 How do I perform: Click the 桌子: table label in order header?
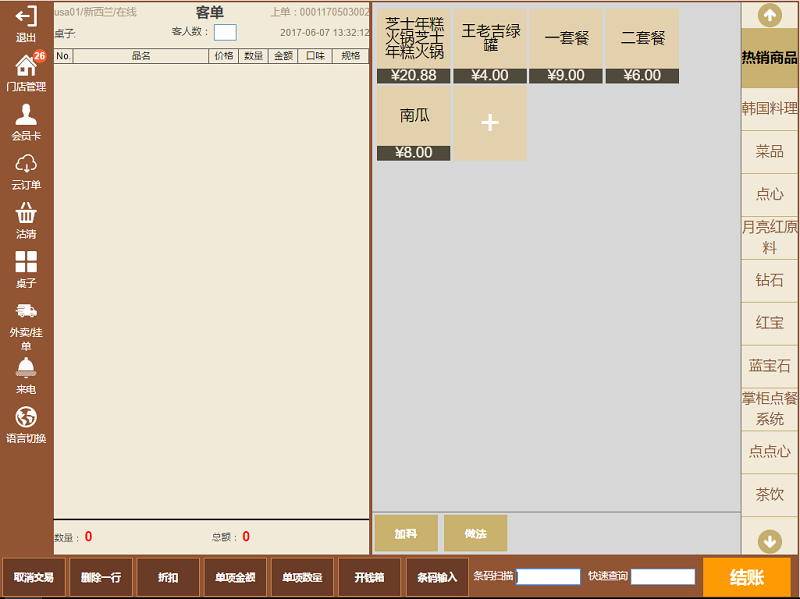pos(65,34)
